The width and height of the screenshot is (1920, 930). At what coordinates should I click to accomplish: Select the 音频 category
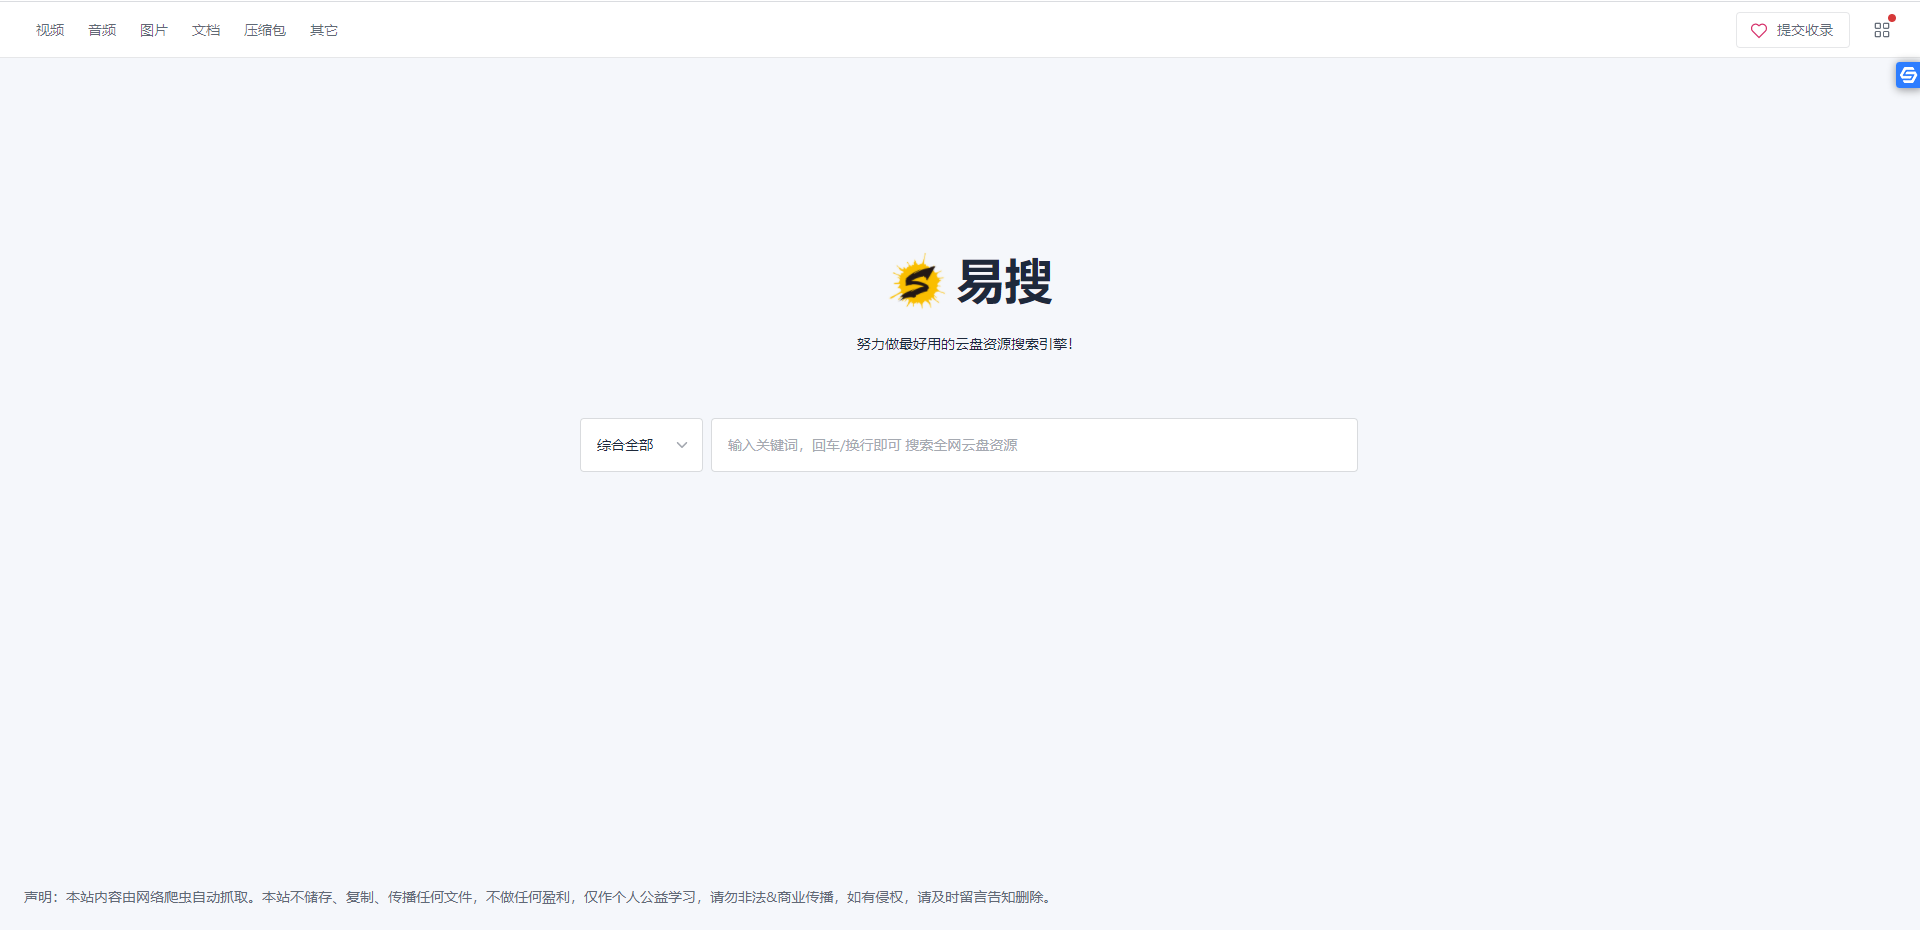pyautogui.click(x=101, y=30)
